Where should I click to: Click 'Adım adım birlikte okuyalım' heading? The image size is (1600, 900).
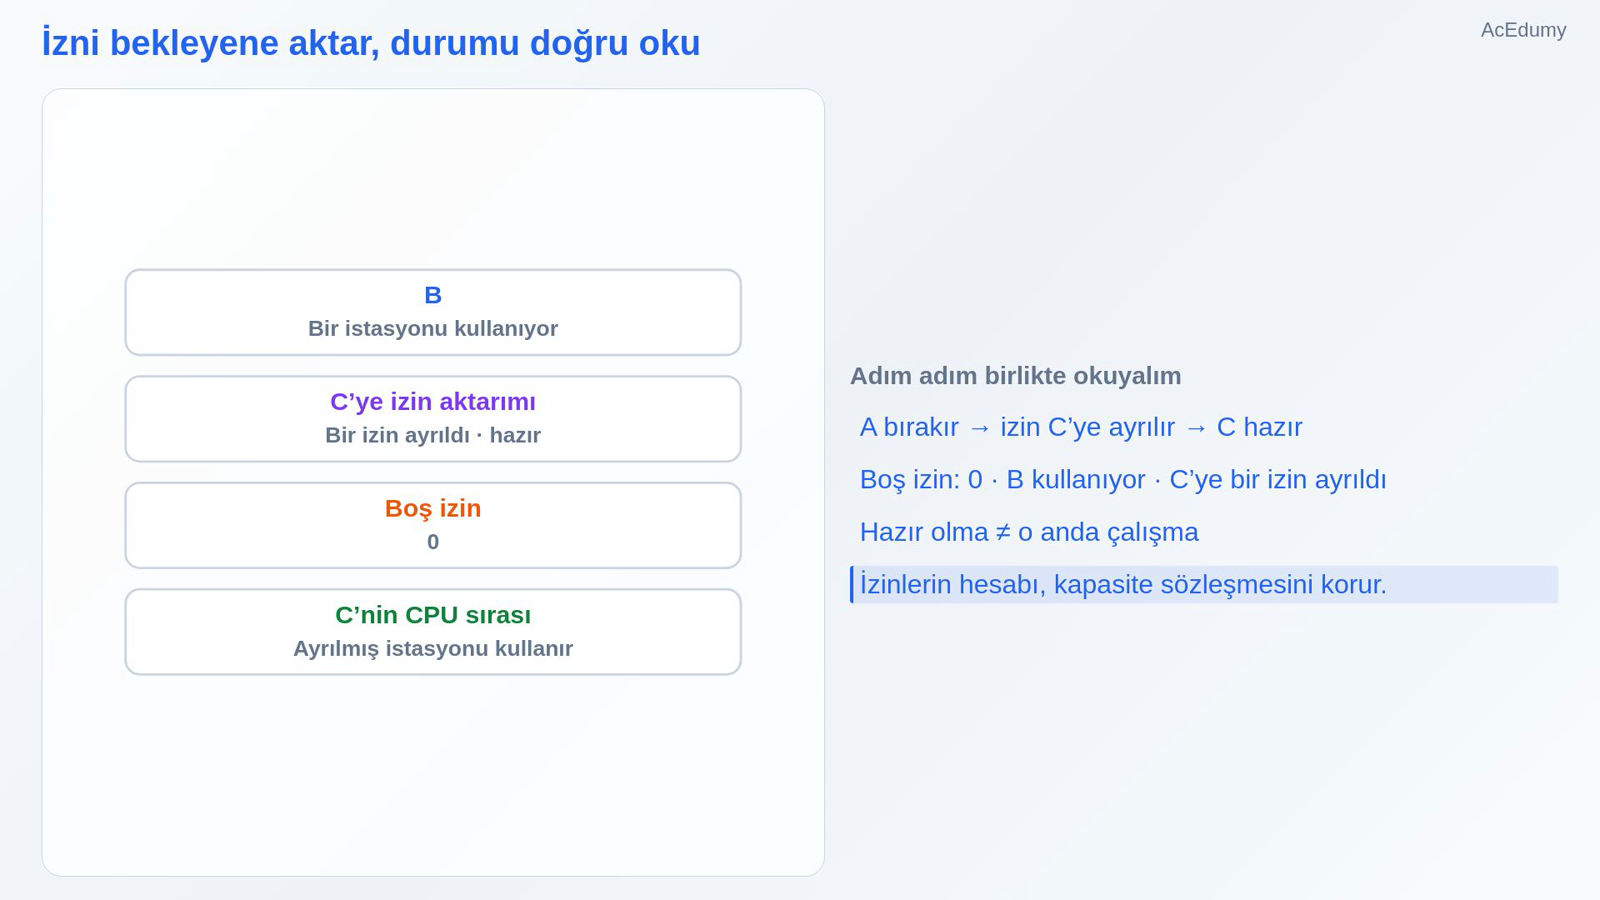(1015, 376)
